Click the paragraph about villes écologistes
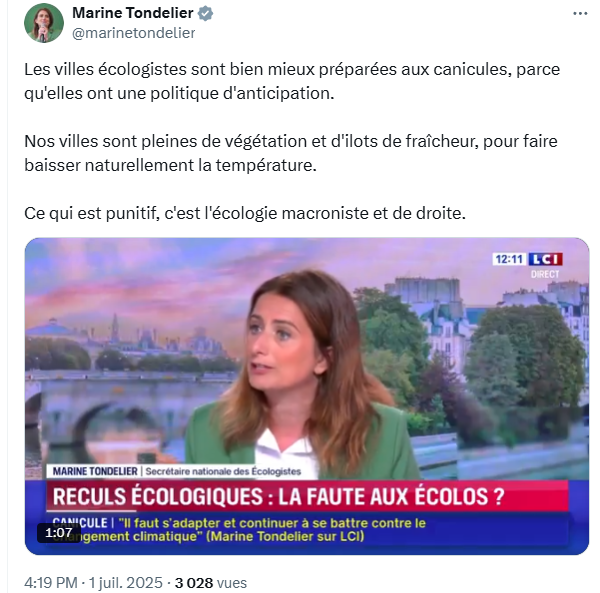Image resolution: width=600 pixels, height=593 pixels. tap(292, 81)
